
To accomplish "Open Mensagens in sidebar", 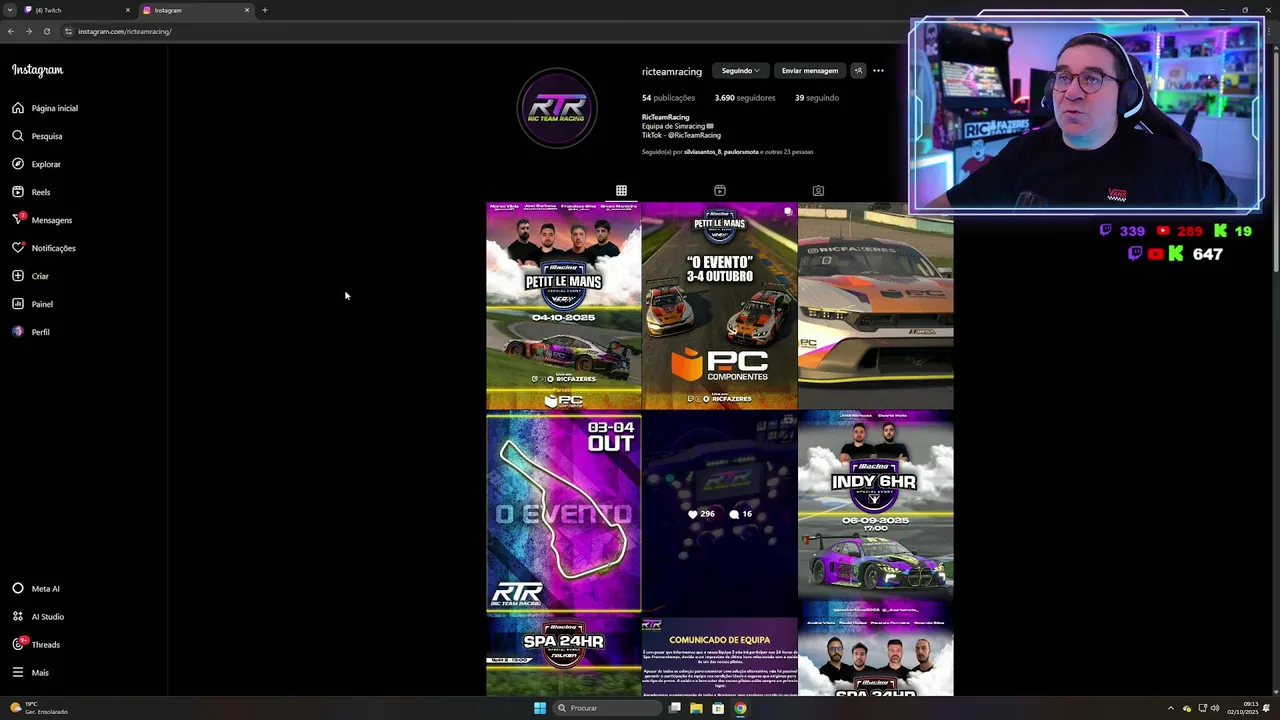I will click(42, 220).
